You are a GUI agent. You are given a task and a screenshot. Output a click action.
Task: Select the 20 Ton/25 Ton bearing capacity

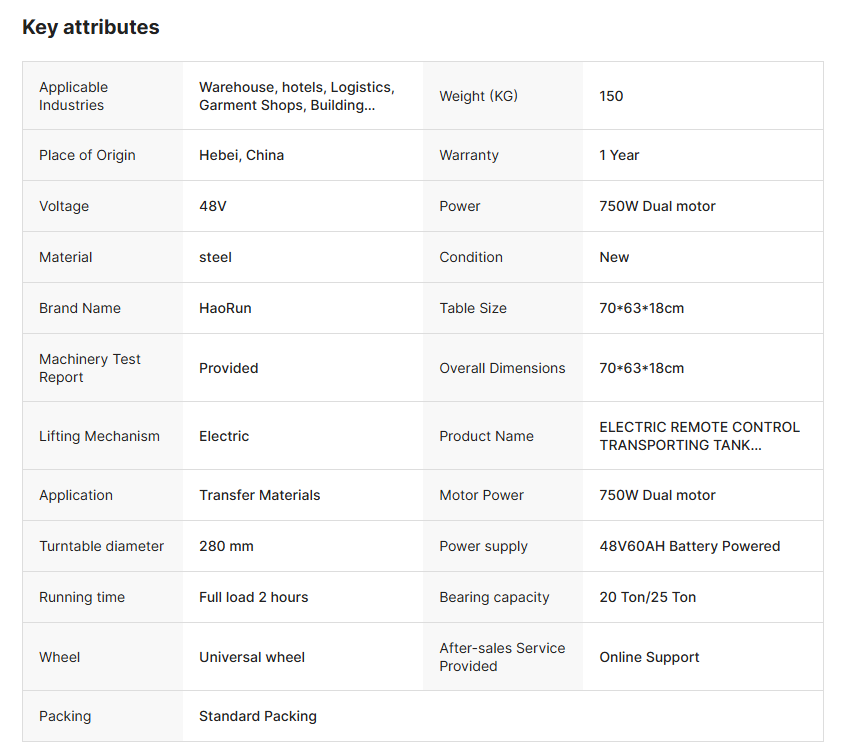(x=647, y=597)
